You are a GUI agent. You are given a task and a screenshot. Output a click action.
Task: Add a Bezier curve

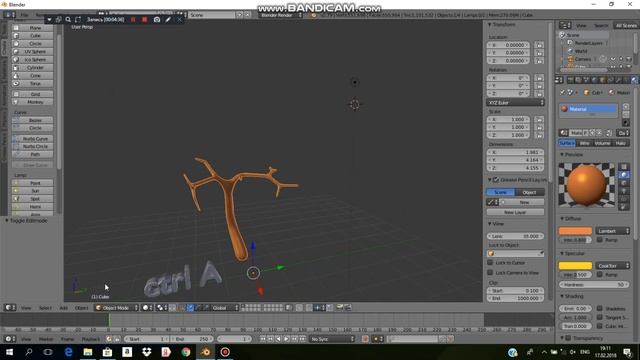[x=33, y=120]
